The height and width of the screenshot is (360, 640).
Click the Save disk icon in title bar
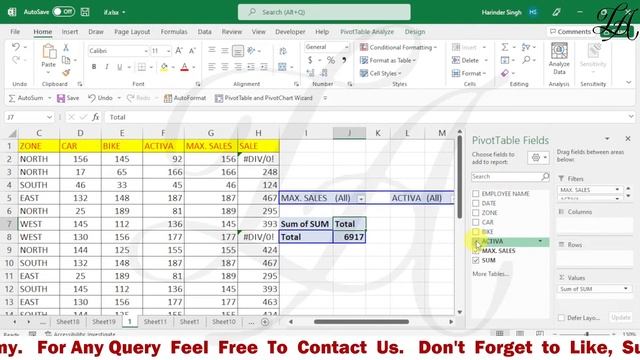[x=85, y=12]
